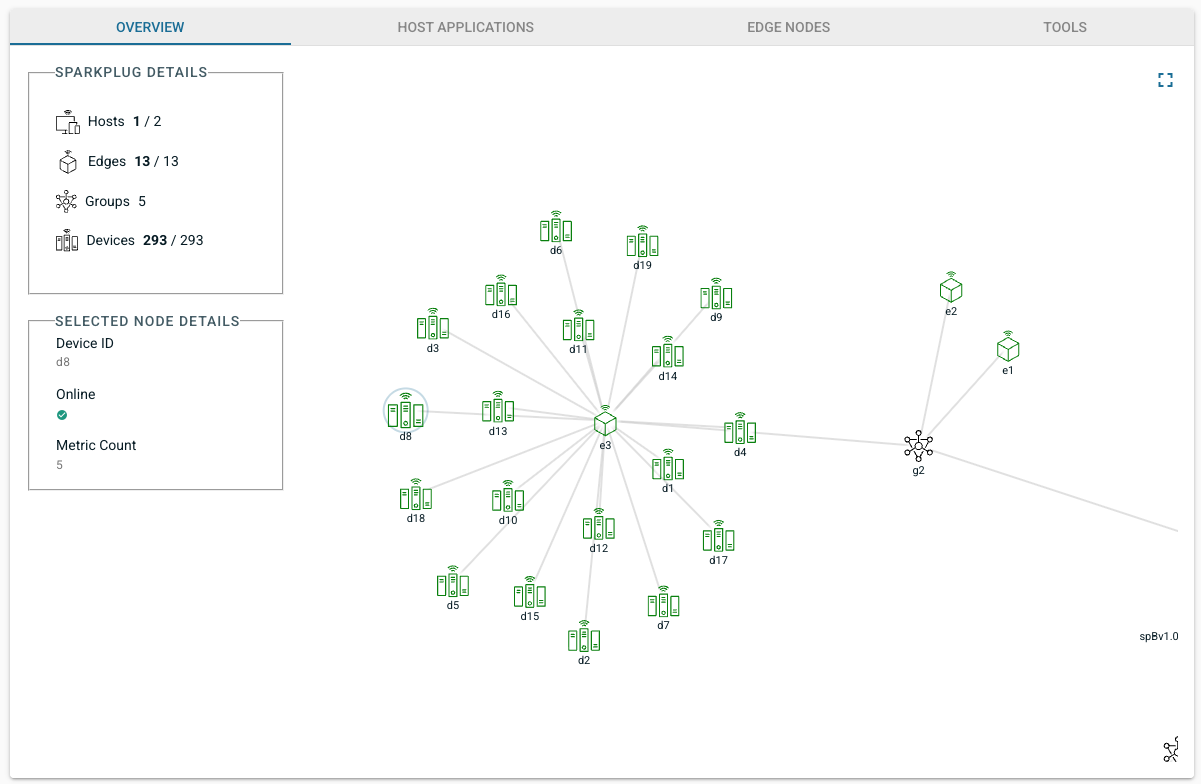Select device node d11
The width and height of the screenshot is (1201, 784).
(578, 326)
